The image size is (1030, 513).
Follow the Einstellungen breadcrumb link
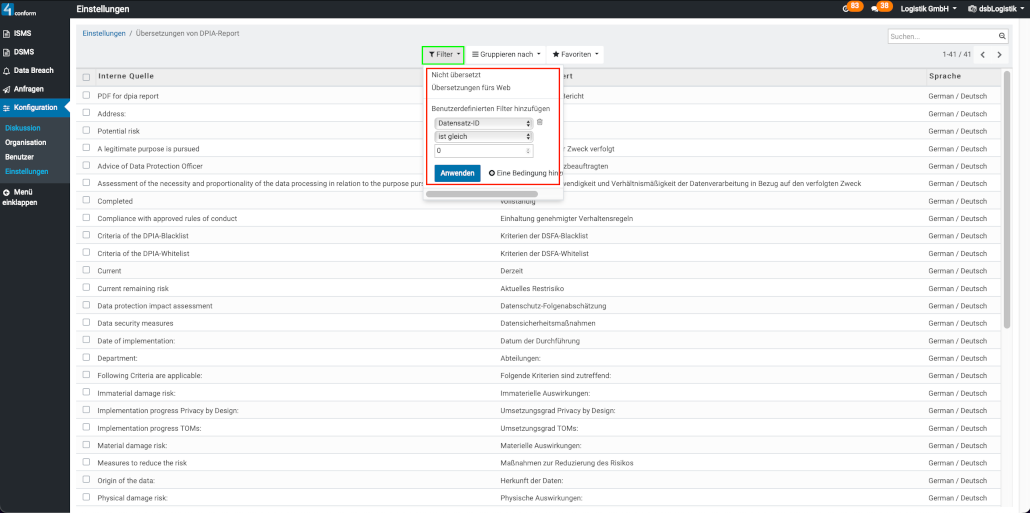coord(104,33)
